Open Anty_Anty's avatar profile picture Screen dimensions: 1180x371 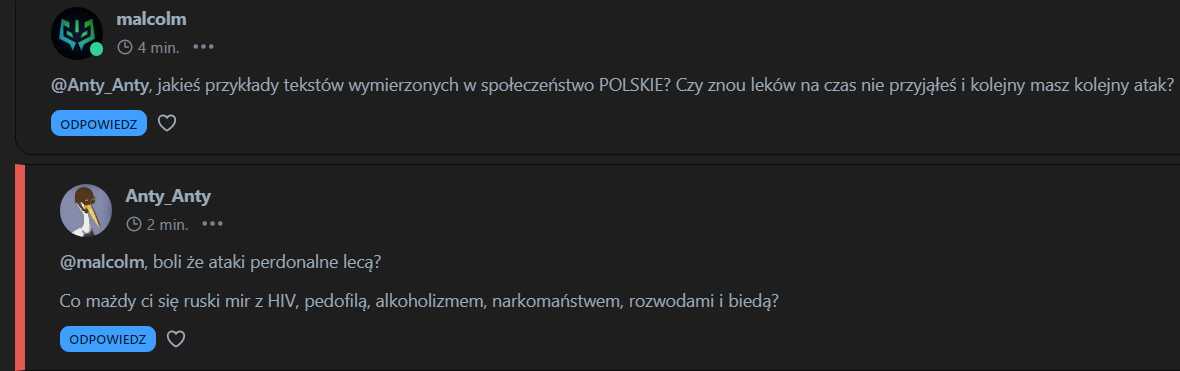(86, 211)
